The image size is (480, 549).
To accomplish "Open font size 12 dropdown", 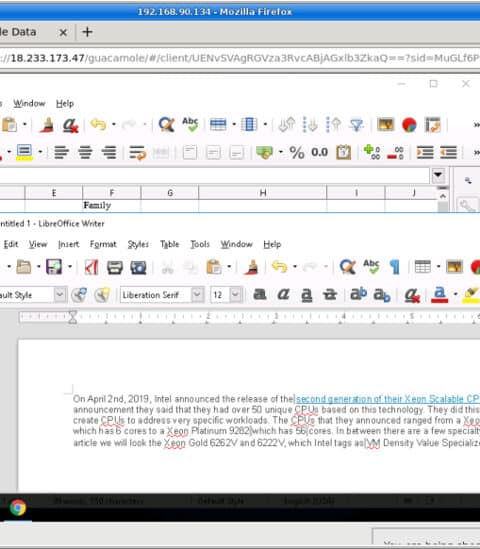I will pyautogui.click(x=235, y=294).
